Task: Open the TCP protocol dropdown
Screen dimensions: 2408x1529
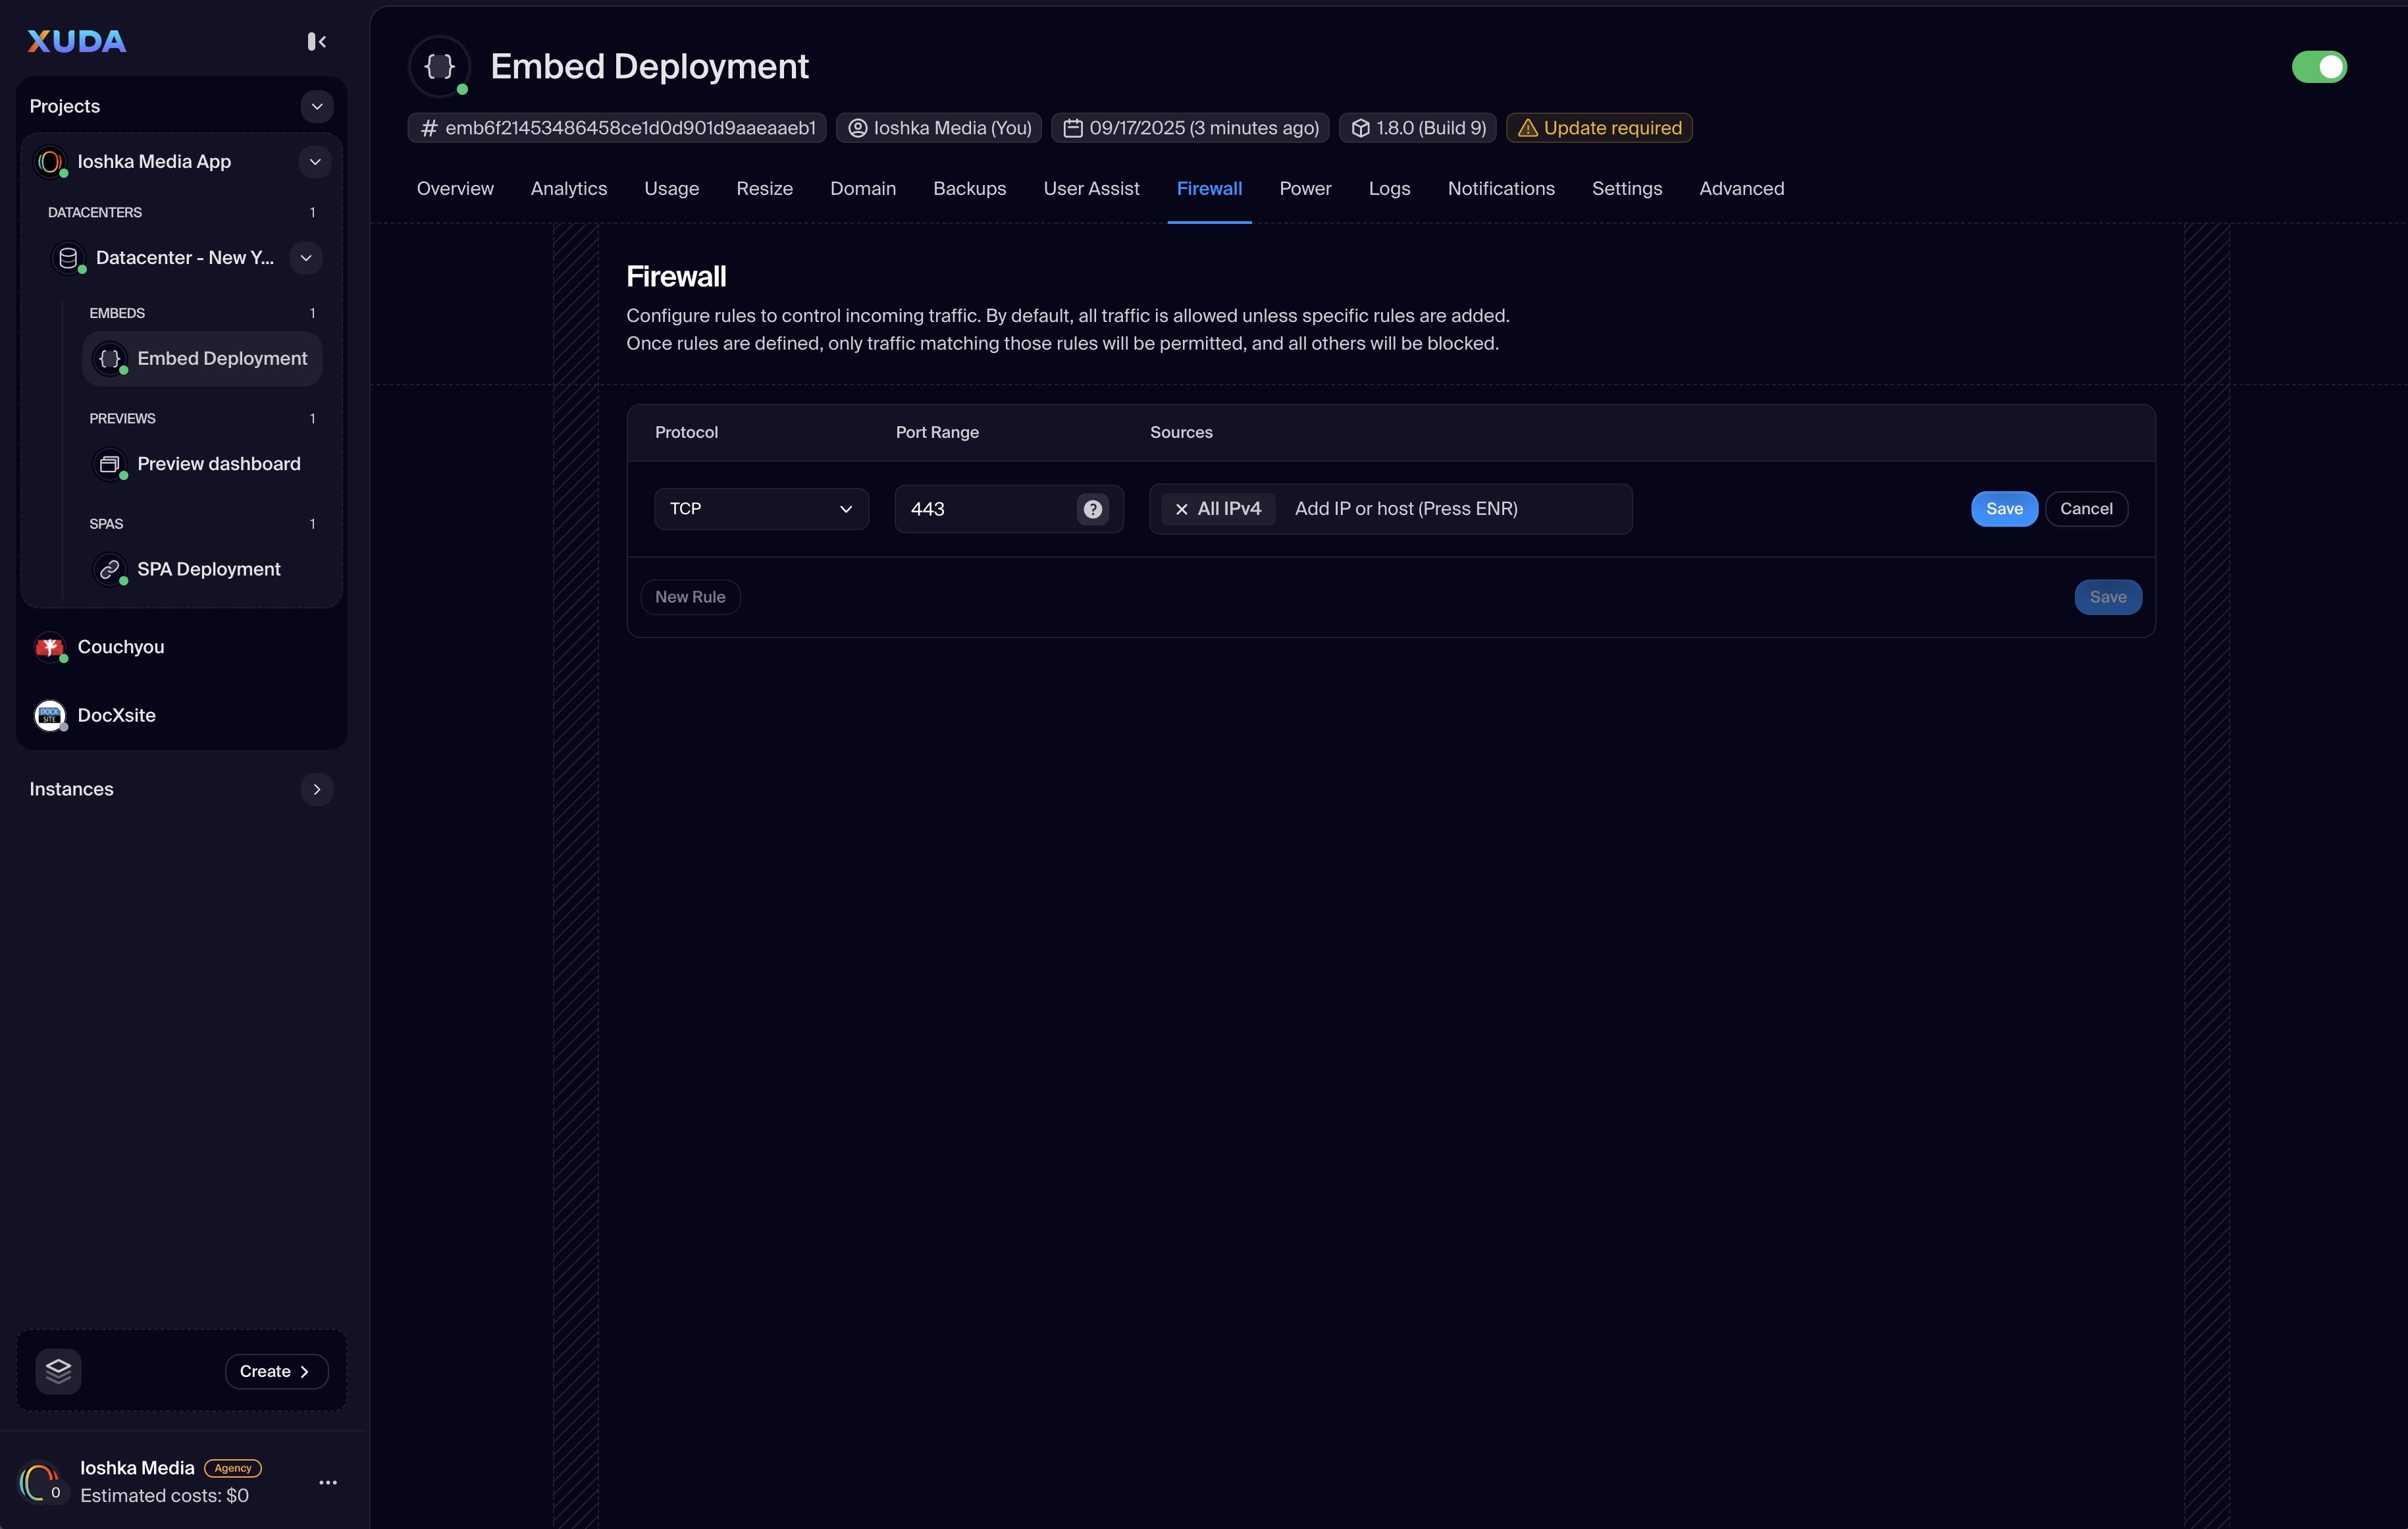Action: [761, 509]
